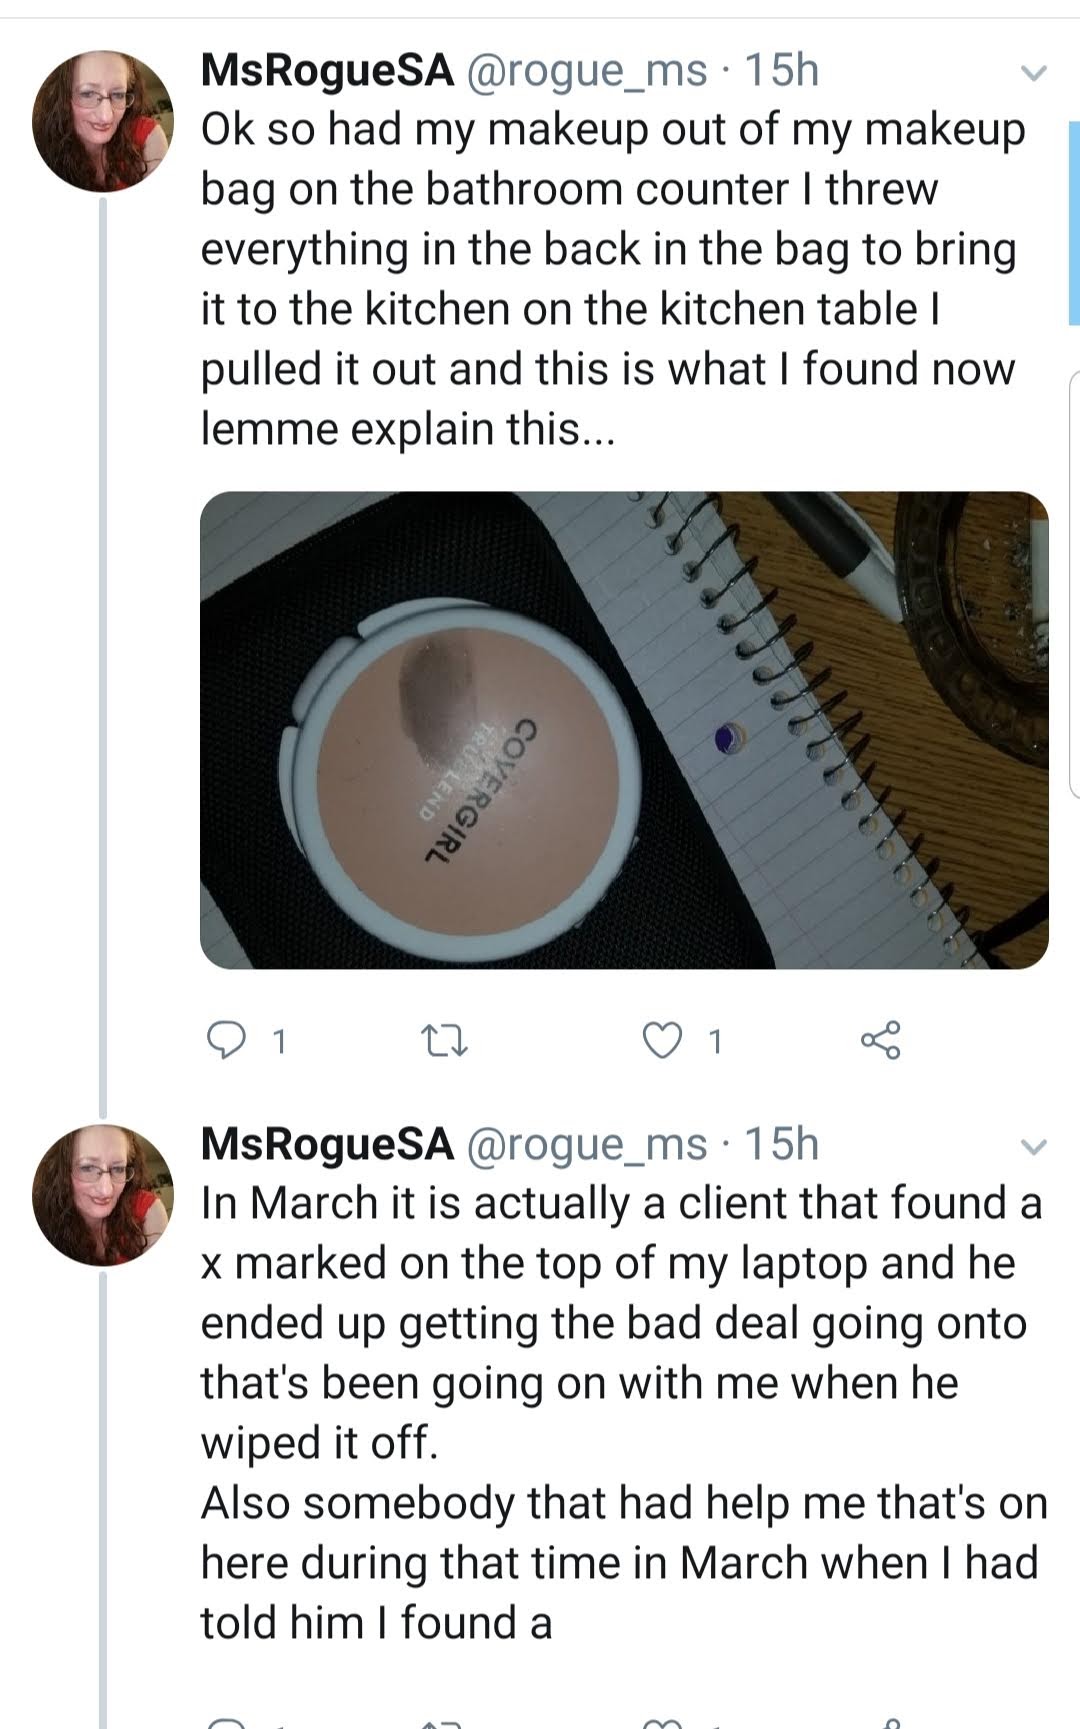
Task: Open the 15h timestamp on the second tweet
Action: pyautogui.click(x=782, y=1144)
